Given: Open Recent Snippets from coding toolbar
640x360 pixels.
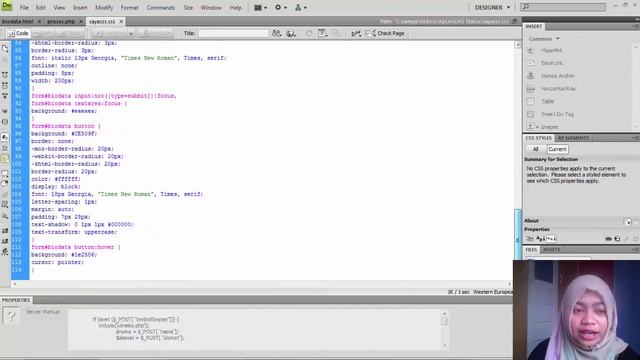Looking at the screenshot, I should 5,205.
